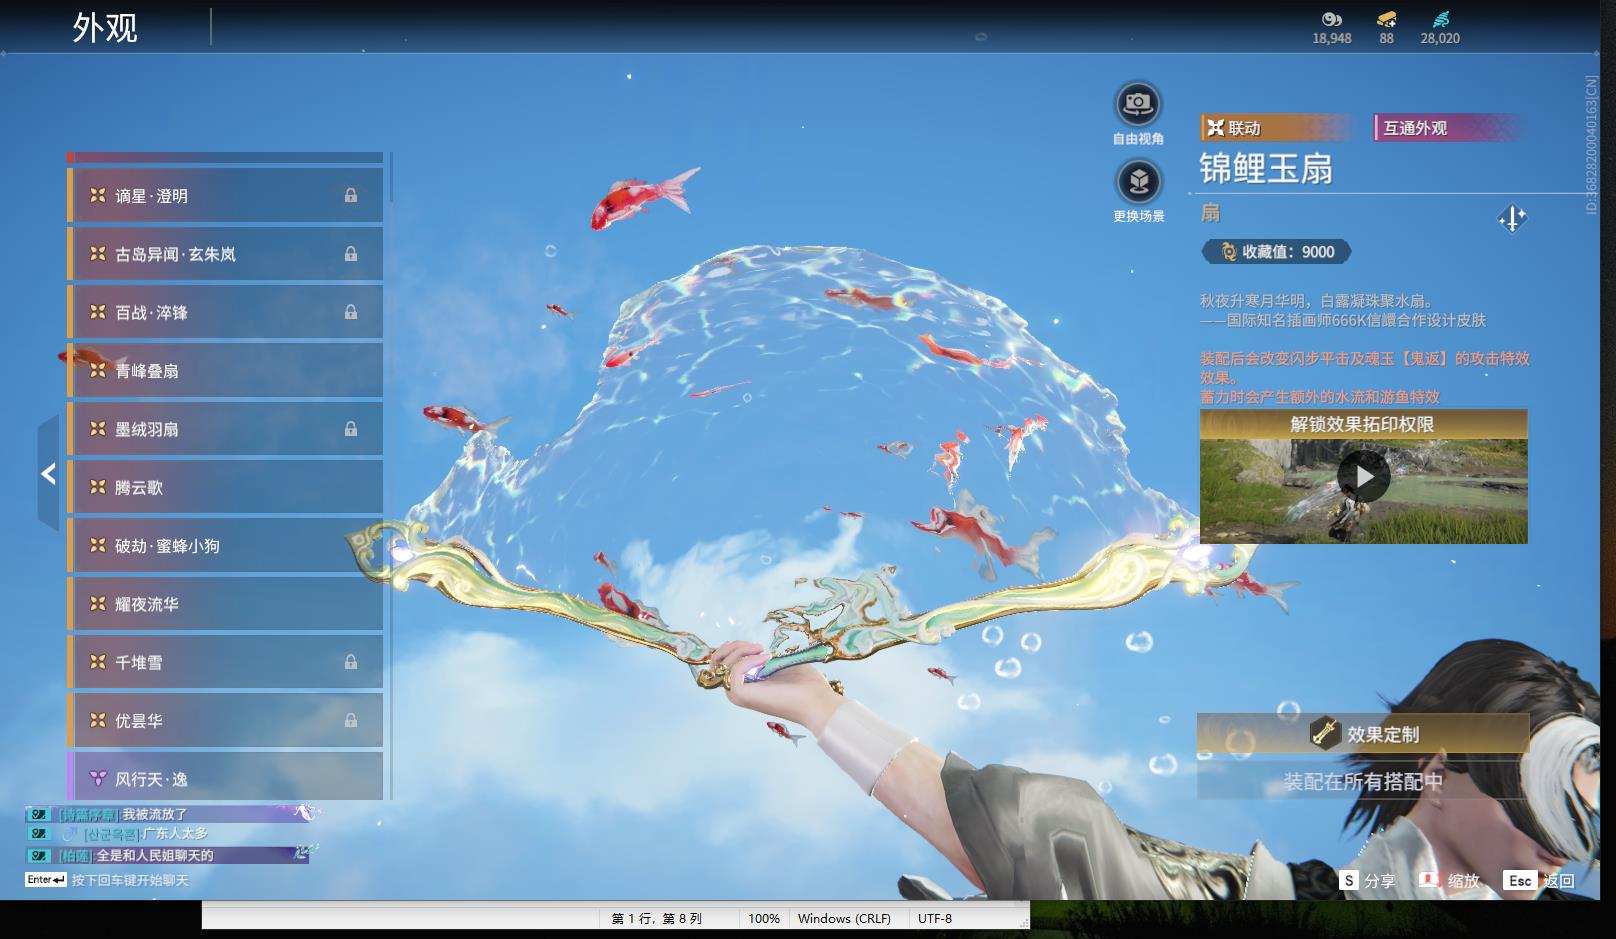Select the 青峰叠扇 fan skin
This screenshot has height=939, width=1616.
pyautogui.click(x=225, y=371)
